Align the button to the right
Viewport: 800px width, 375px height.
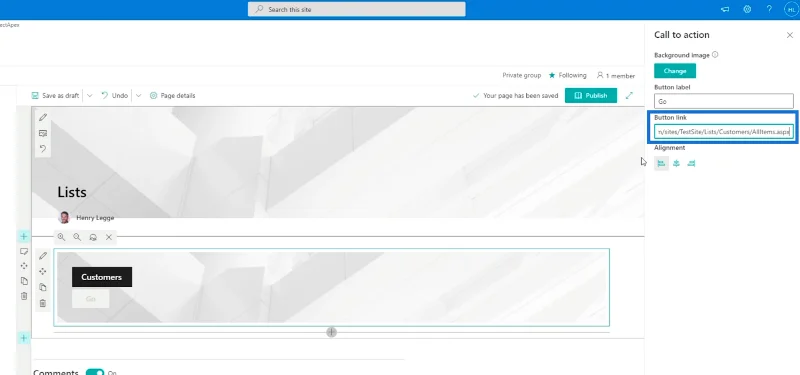pyautogui.click(x=691, y=163)
